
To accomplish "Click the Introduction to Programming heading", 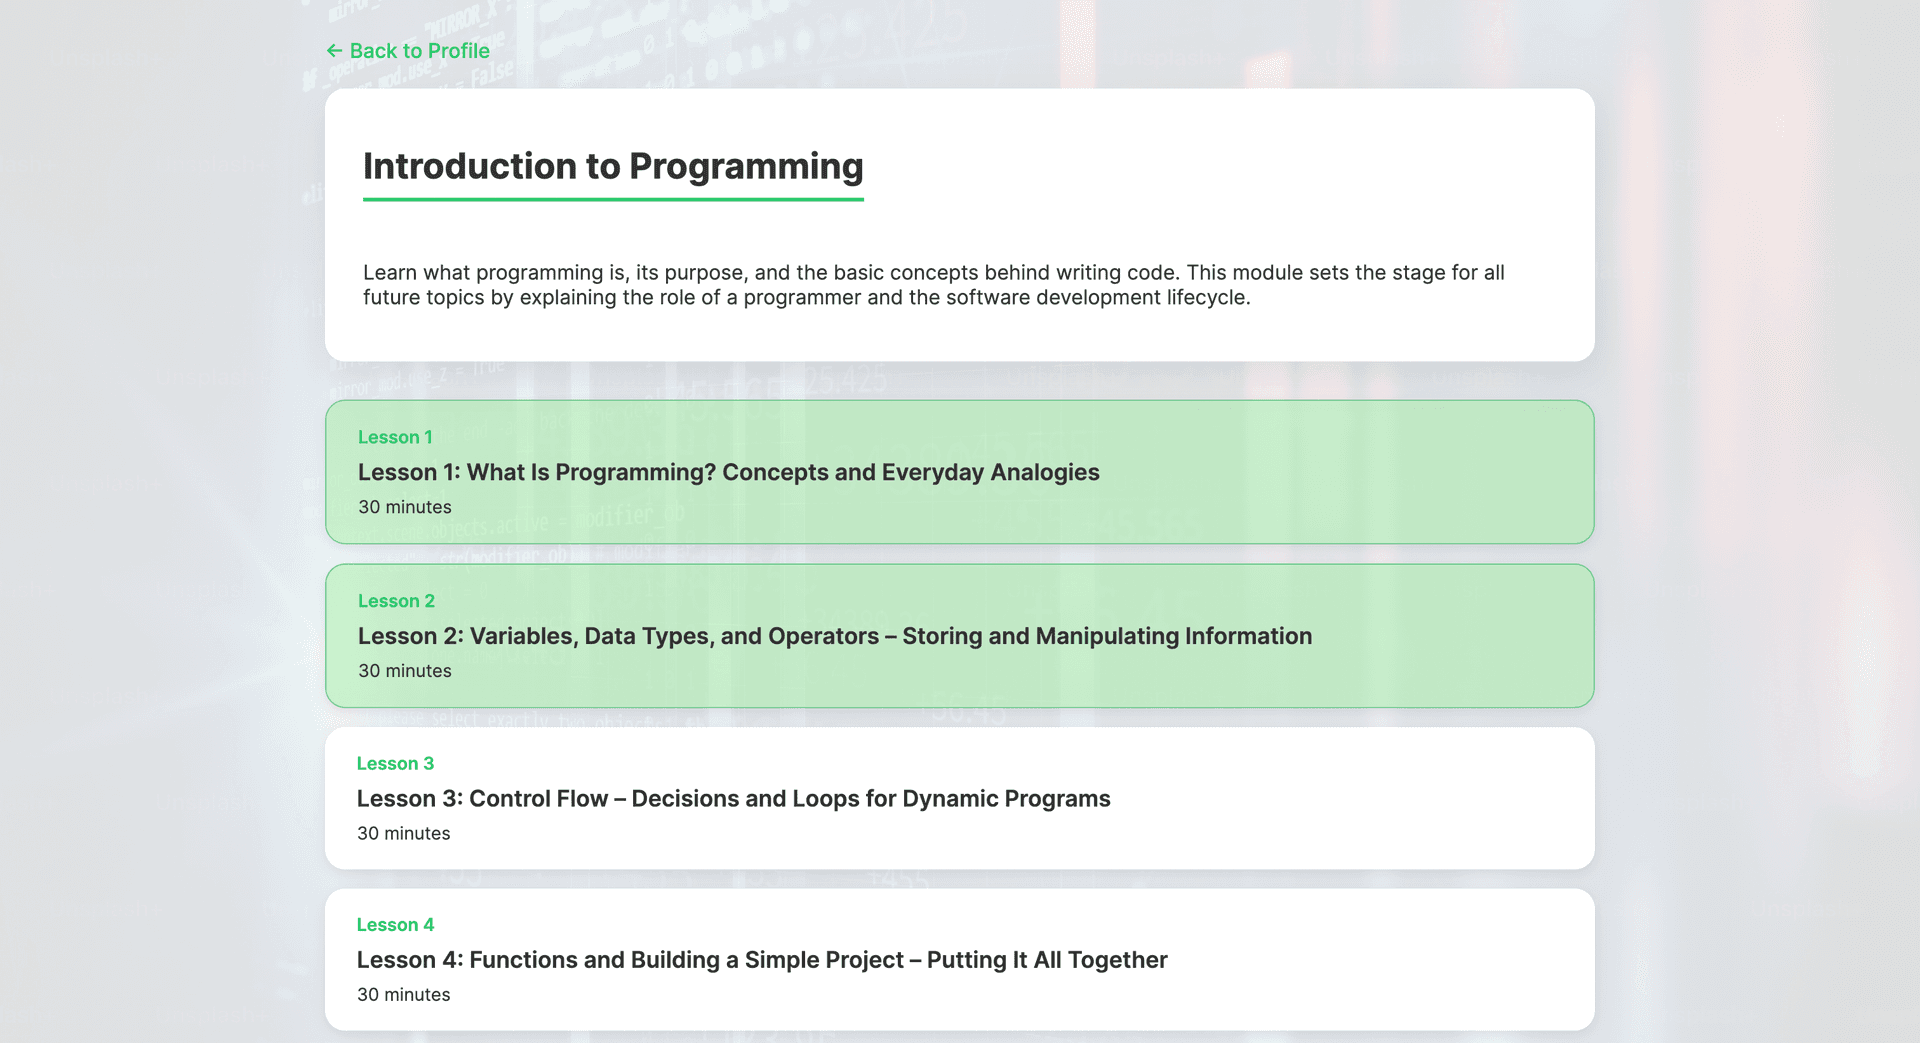I will coord(612,166).
